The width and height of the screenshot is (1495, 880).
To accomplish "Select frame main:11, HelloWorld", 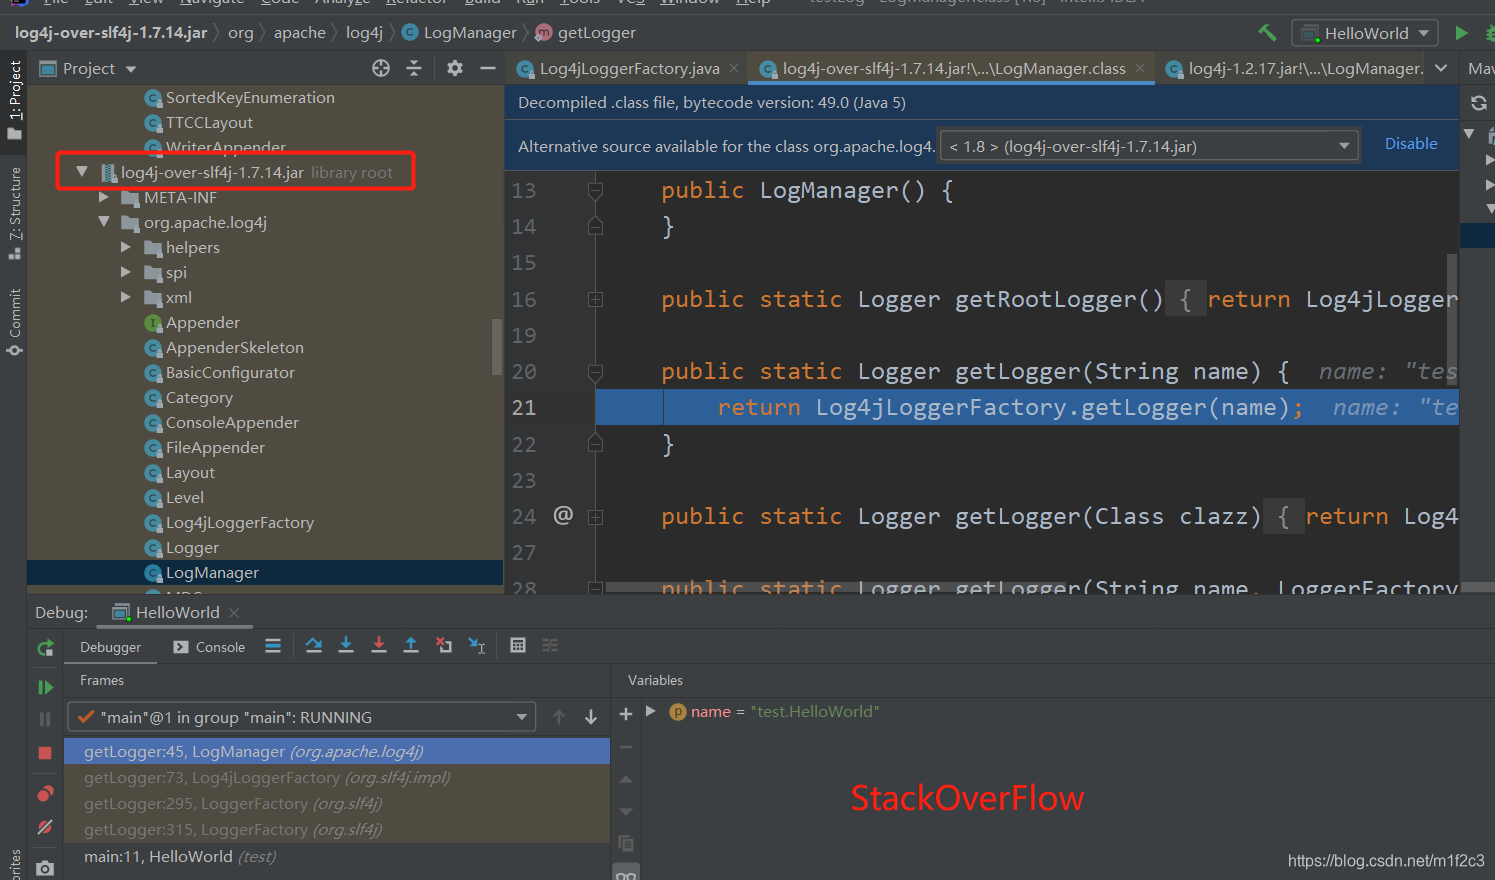I will point(337,856).
